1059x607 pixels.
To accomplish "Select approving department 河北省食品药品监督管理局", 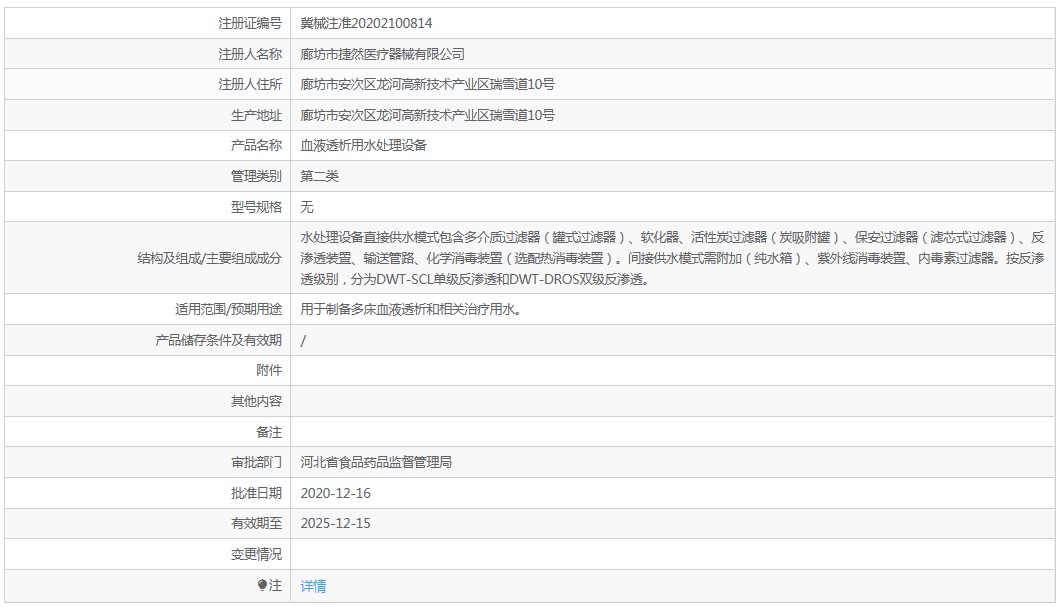I will [x=376, y=463].
